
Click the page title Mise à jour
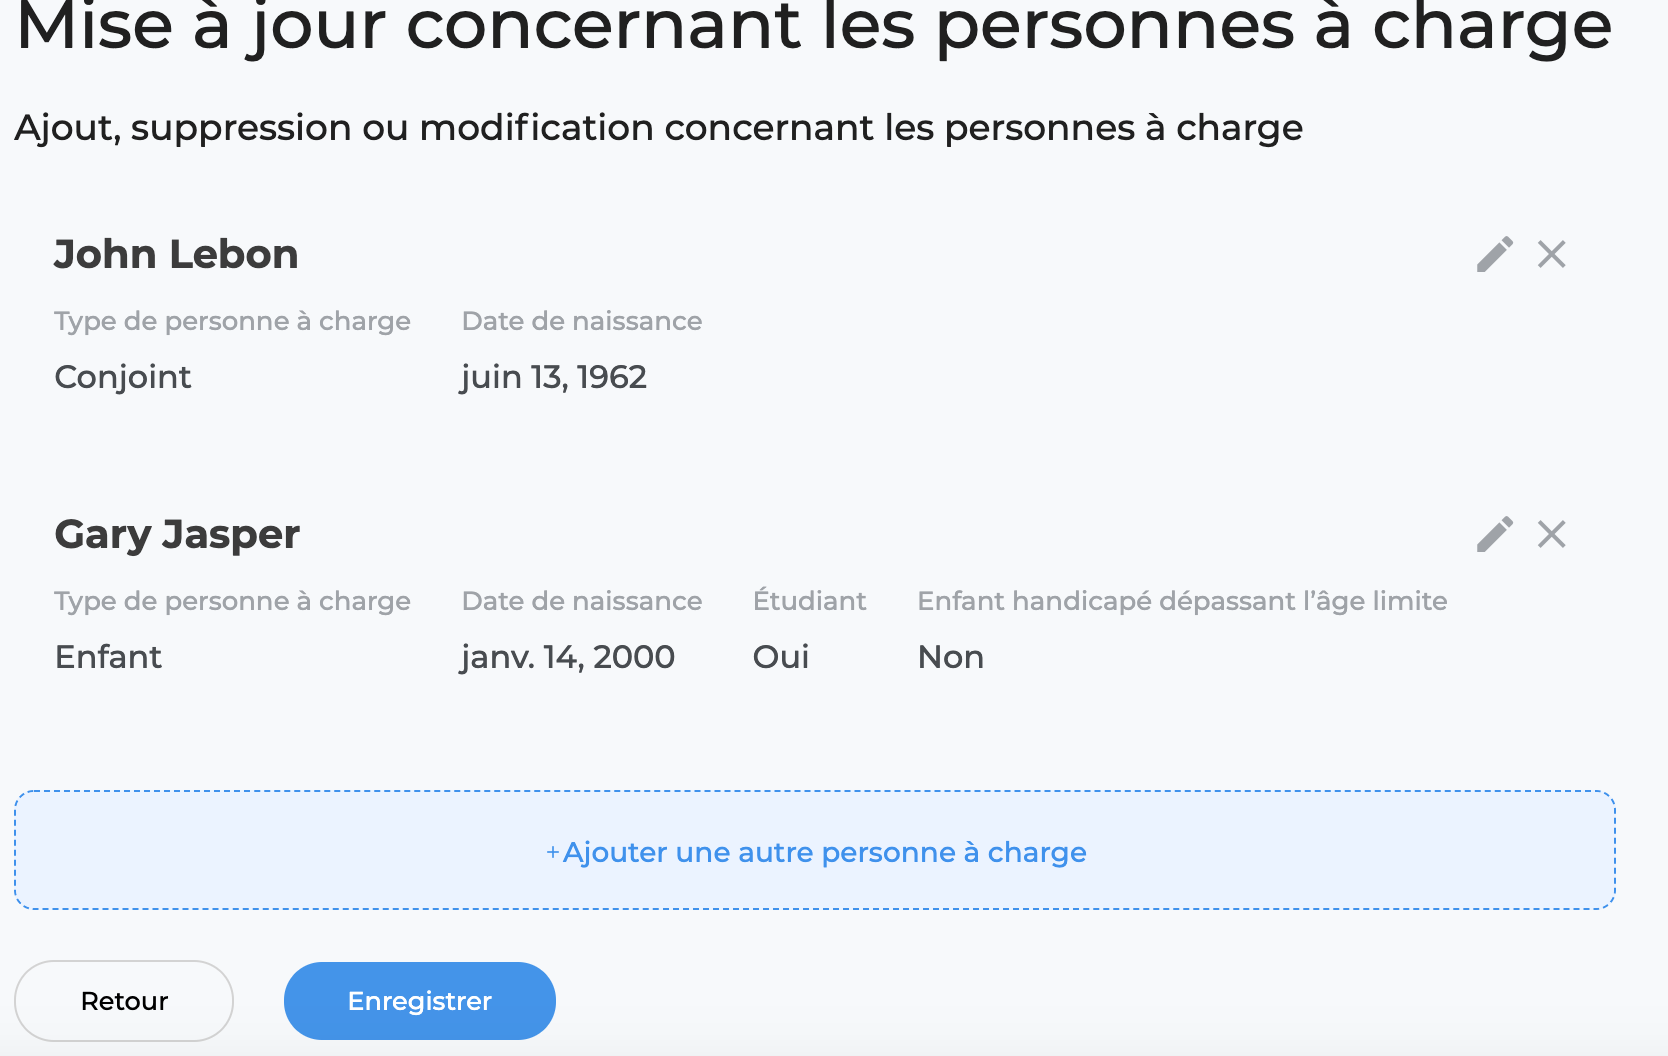[814, 24]
